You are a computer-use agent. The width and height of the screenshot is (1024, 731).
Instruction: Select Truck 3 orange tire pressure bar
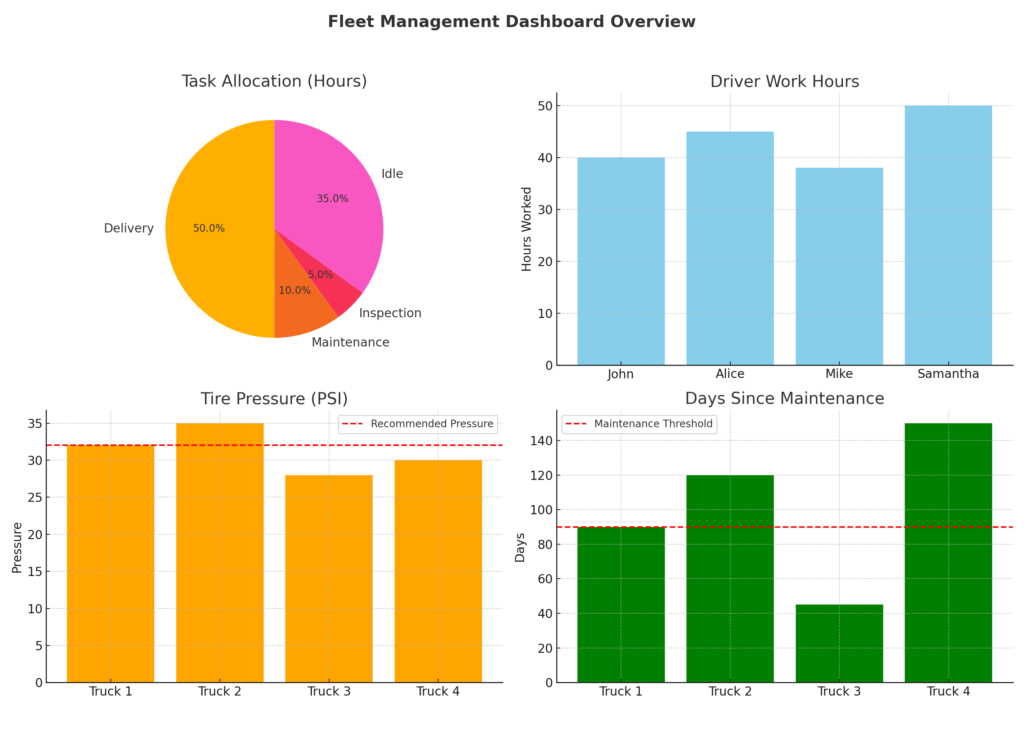pos(329,579)
